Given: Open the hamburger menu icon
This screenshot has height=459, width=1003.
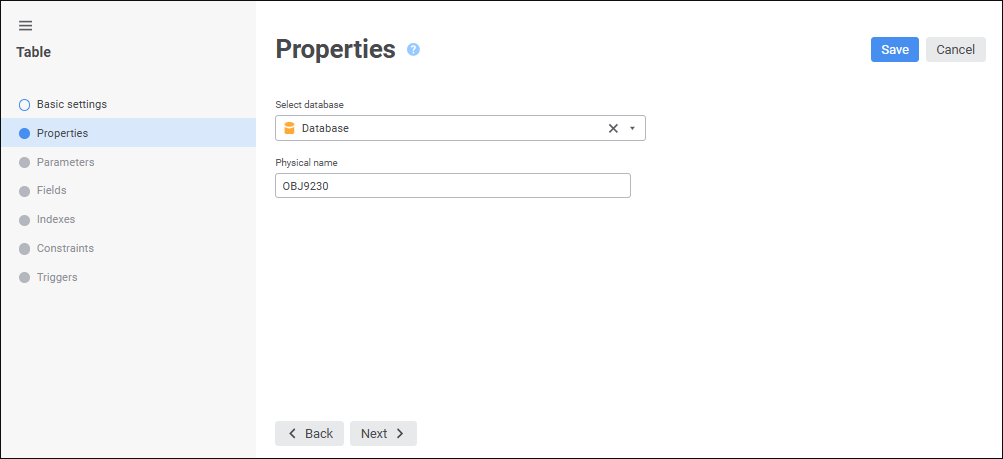Looking at the screenshot, I should (x=25, y=25).
